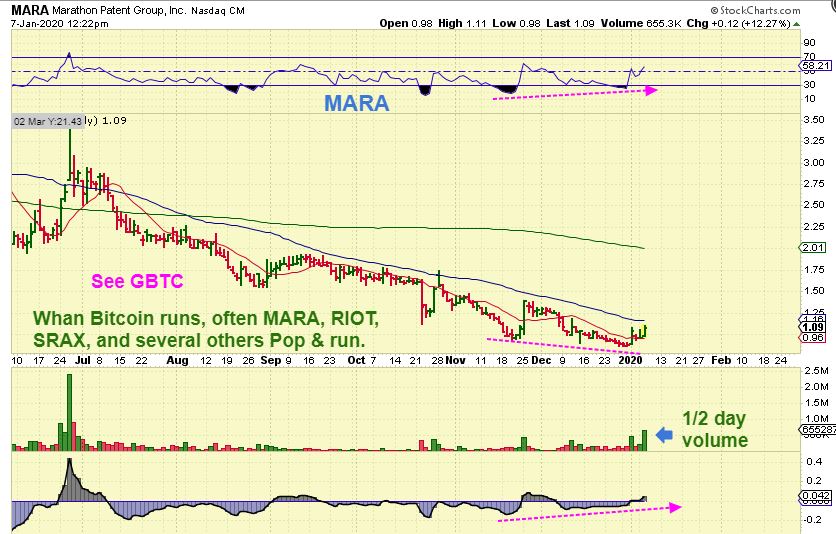Click the RSI axis label 90
The width and height of the screenshot is (836, 534).
click(x=809, y=43)
